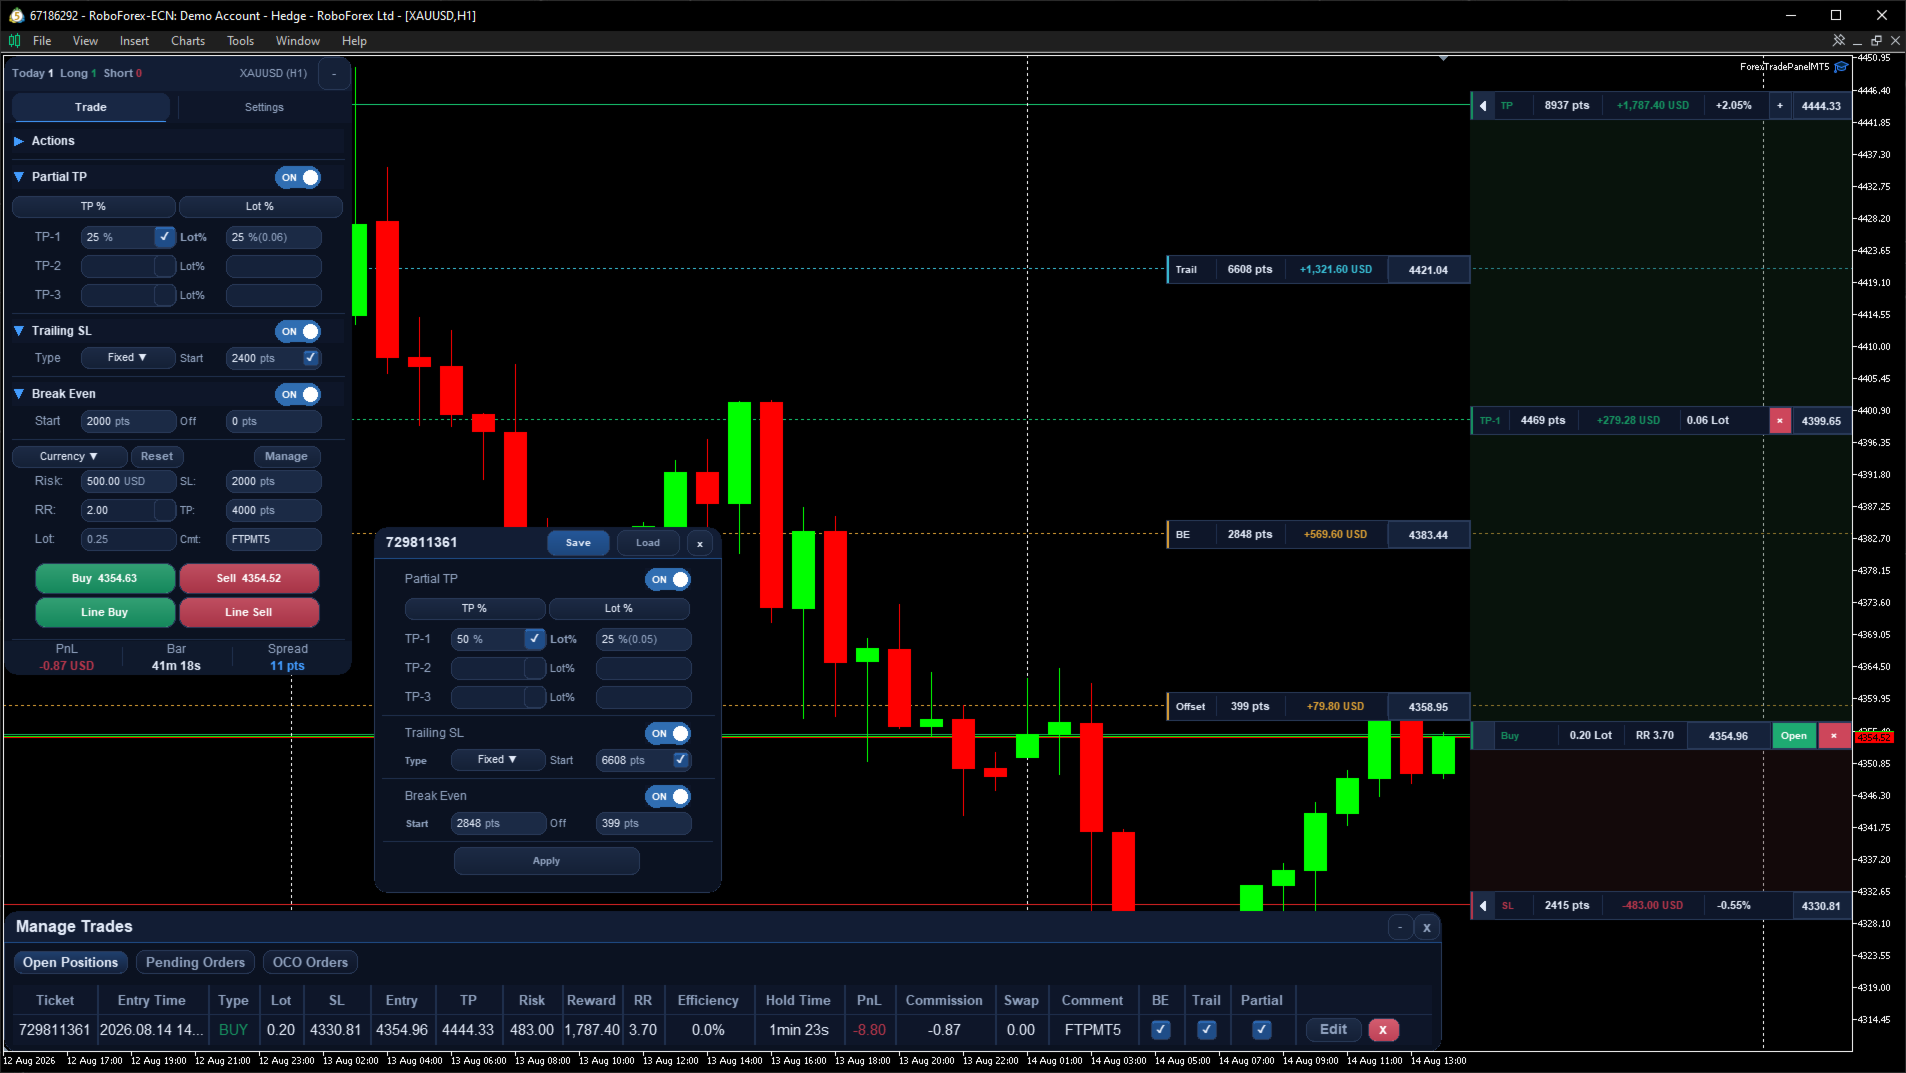Viewport: 1906px width, 1073px height.
Task: Open the Charts menu
Action: (188, 41)
